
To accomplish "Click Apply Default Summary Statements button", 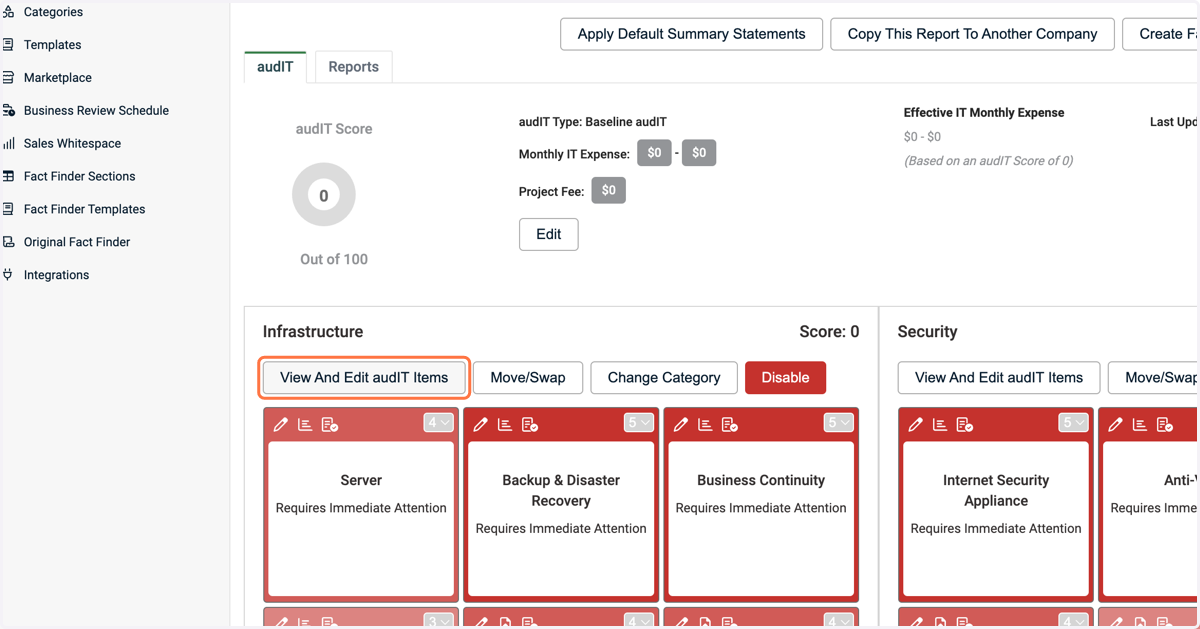I will 691,34.
